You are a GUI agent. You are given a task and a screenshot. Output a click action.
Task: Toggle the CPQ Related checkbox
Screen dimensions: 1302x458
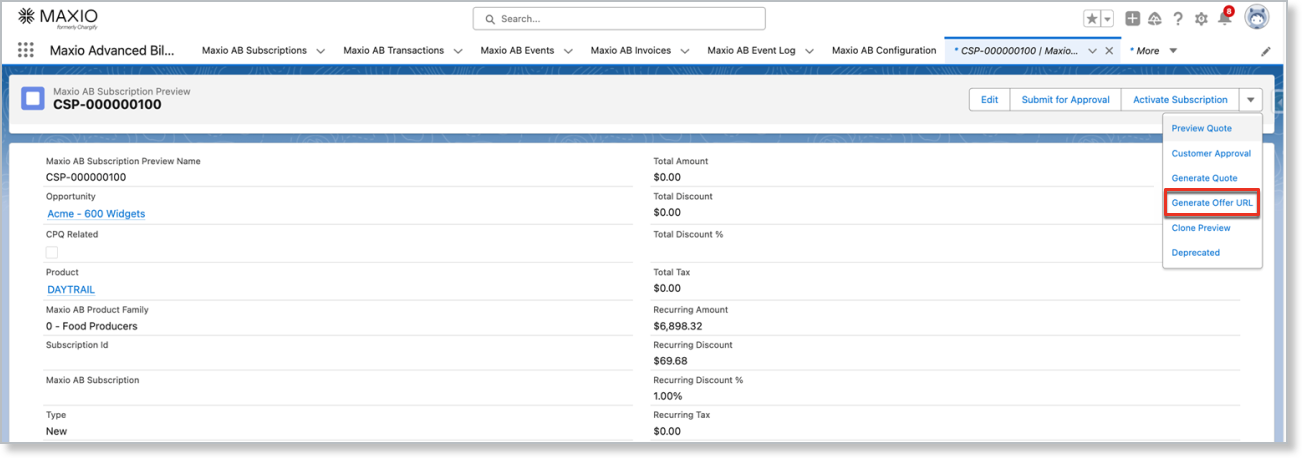tap(52, 252)
